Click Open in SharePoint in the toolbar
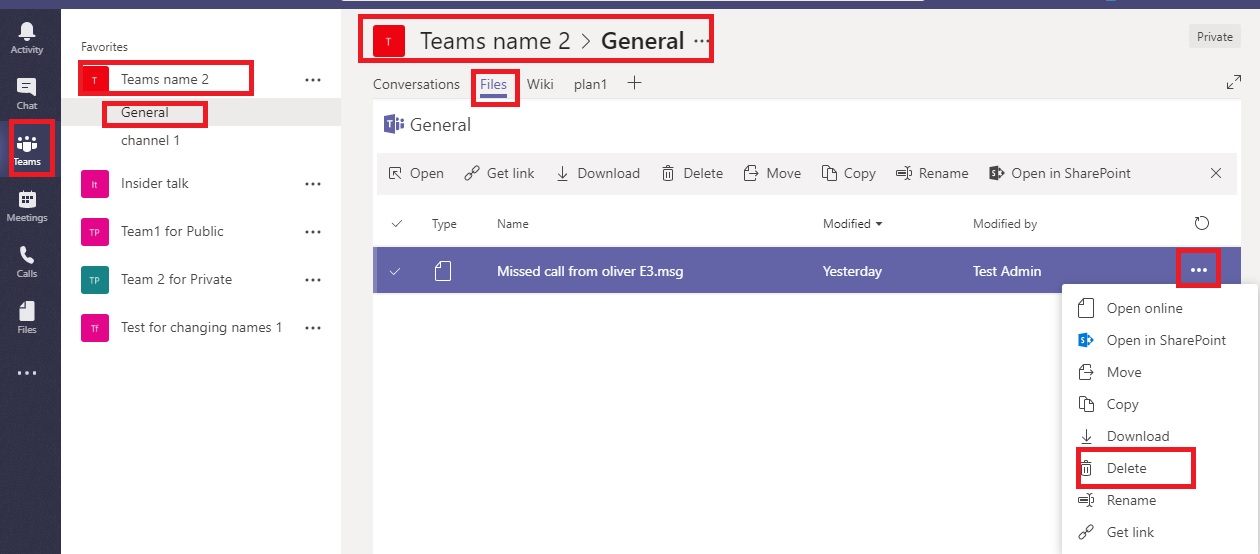Image resolution: width=1260 pixels, height=554 pixels. [x=1059, y=173]
